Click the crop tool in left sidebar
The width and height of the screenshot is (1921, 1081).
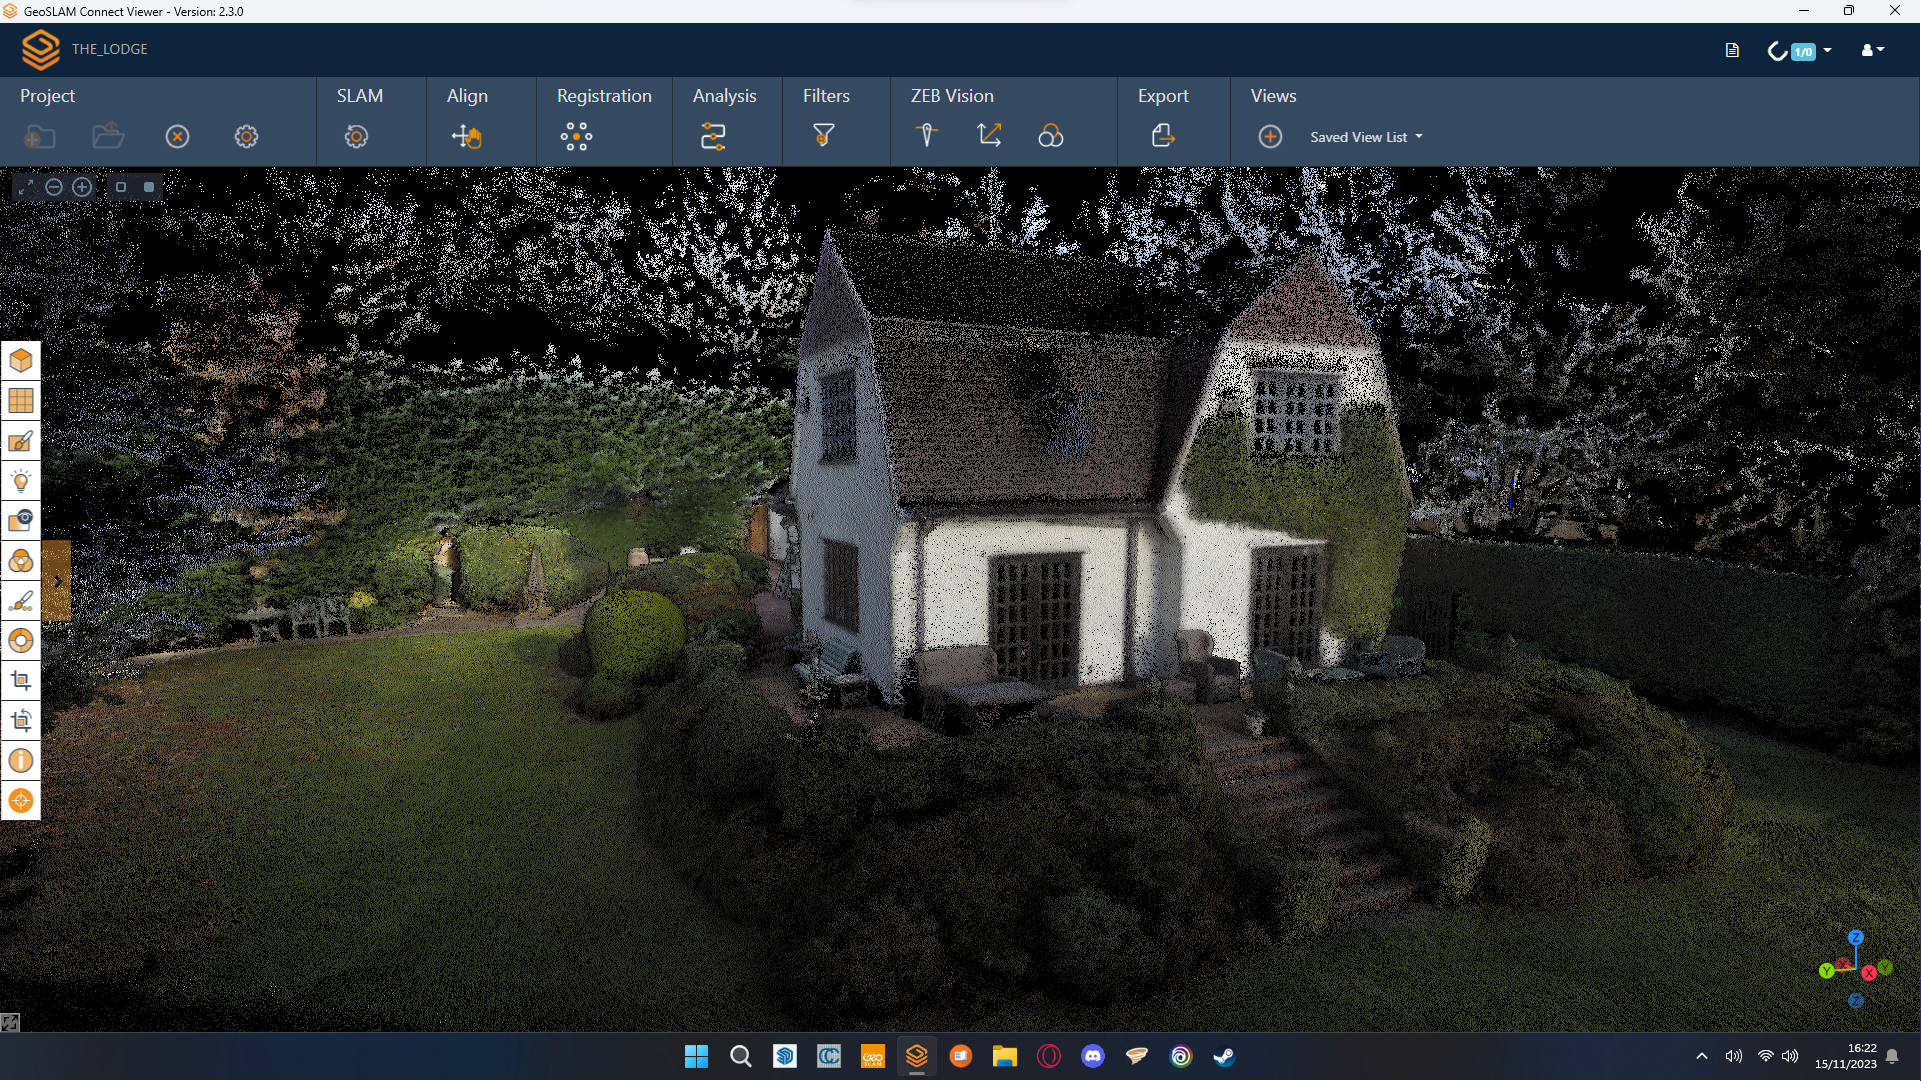click(x=21, y=681)
